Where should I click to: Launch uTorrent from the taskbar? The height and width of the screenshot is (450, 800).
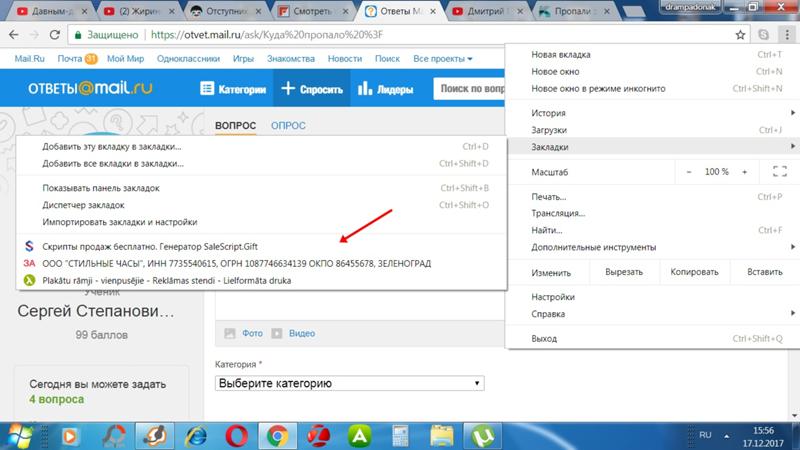pos(483,434)
